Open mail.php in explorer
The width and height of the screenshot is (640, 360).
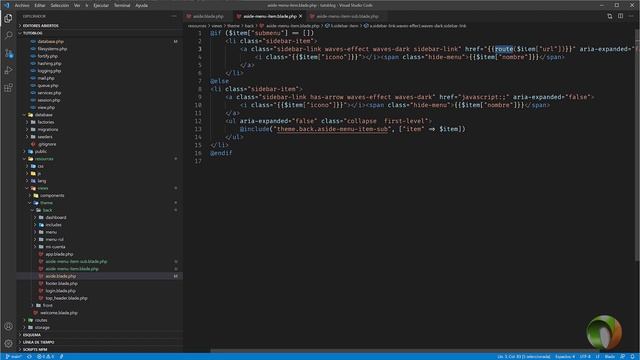(46, 78)
